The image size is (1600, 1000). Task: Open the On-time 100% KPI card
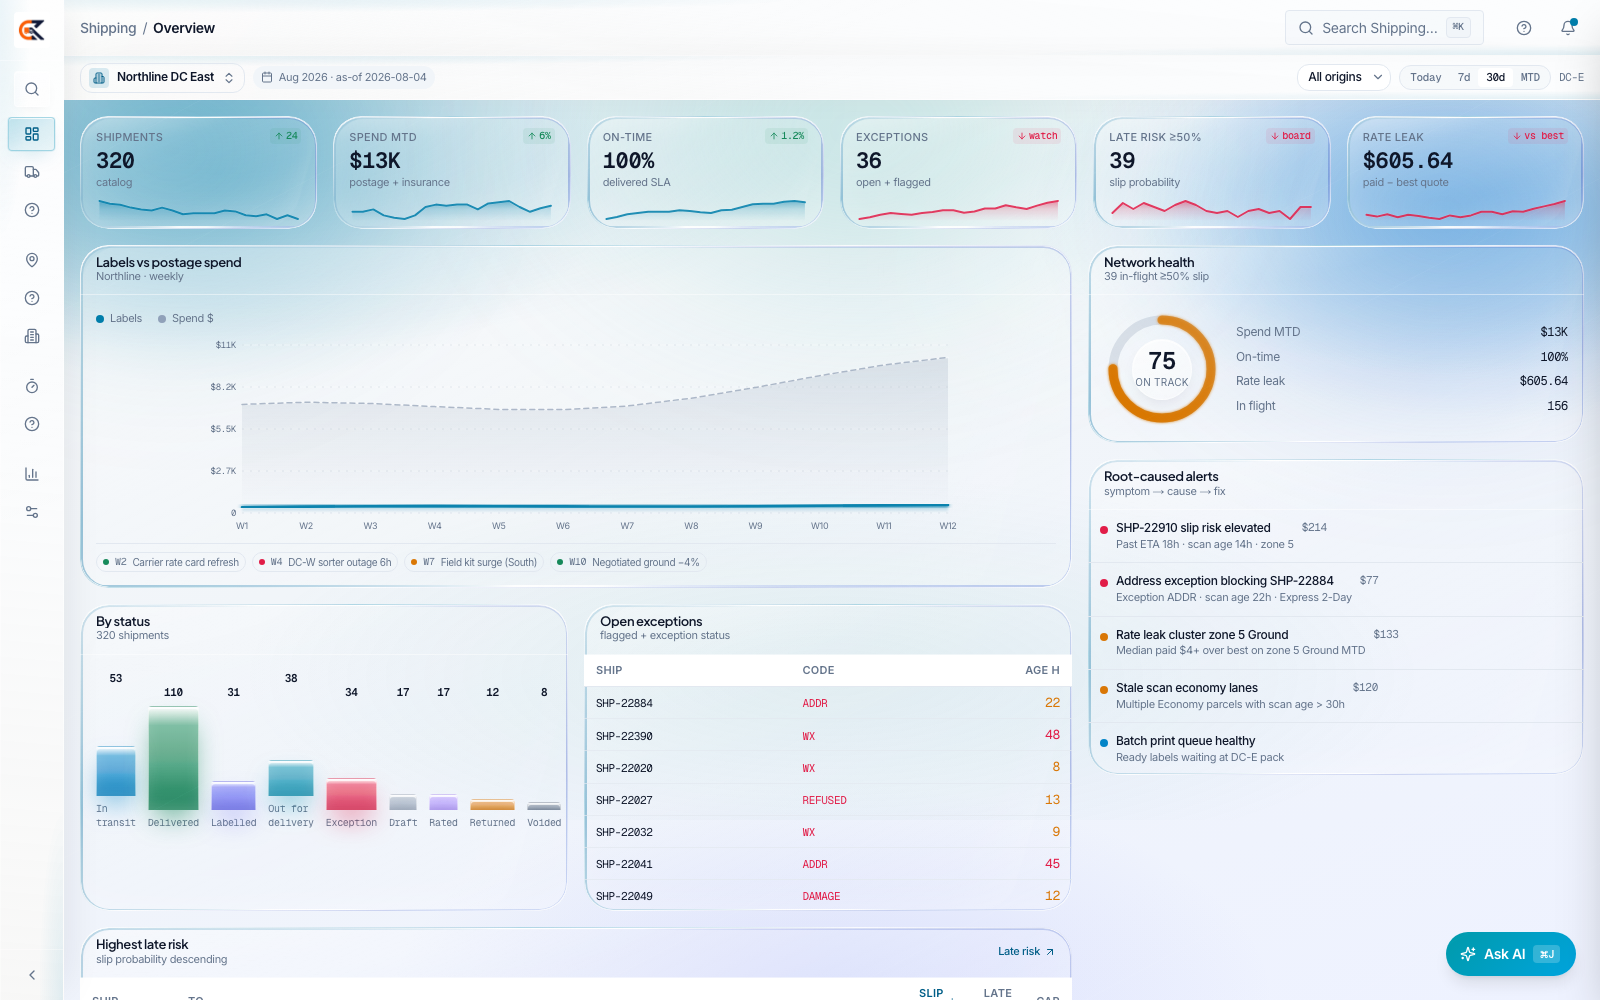(x=705, y=172)
